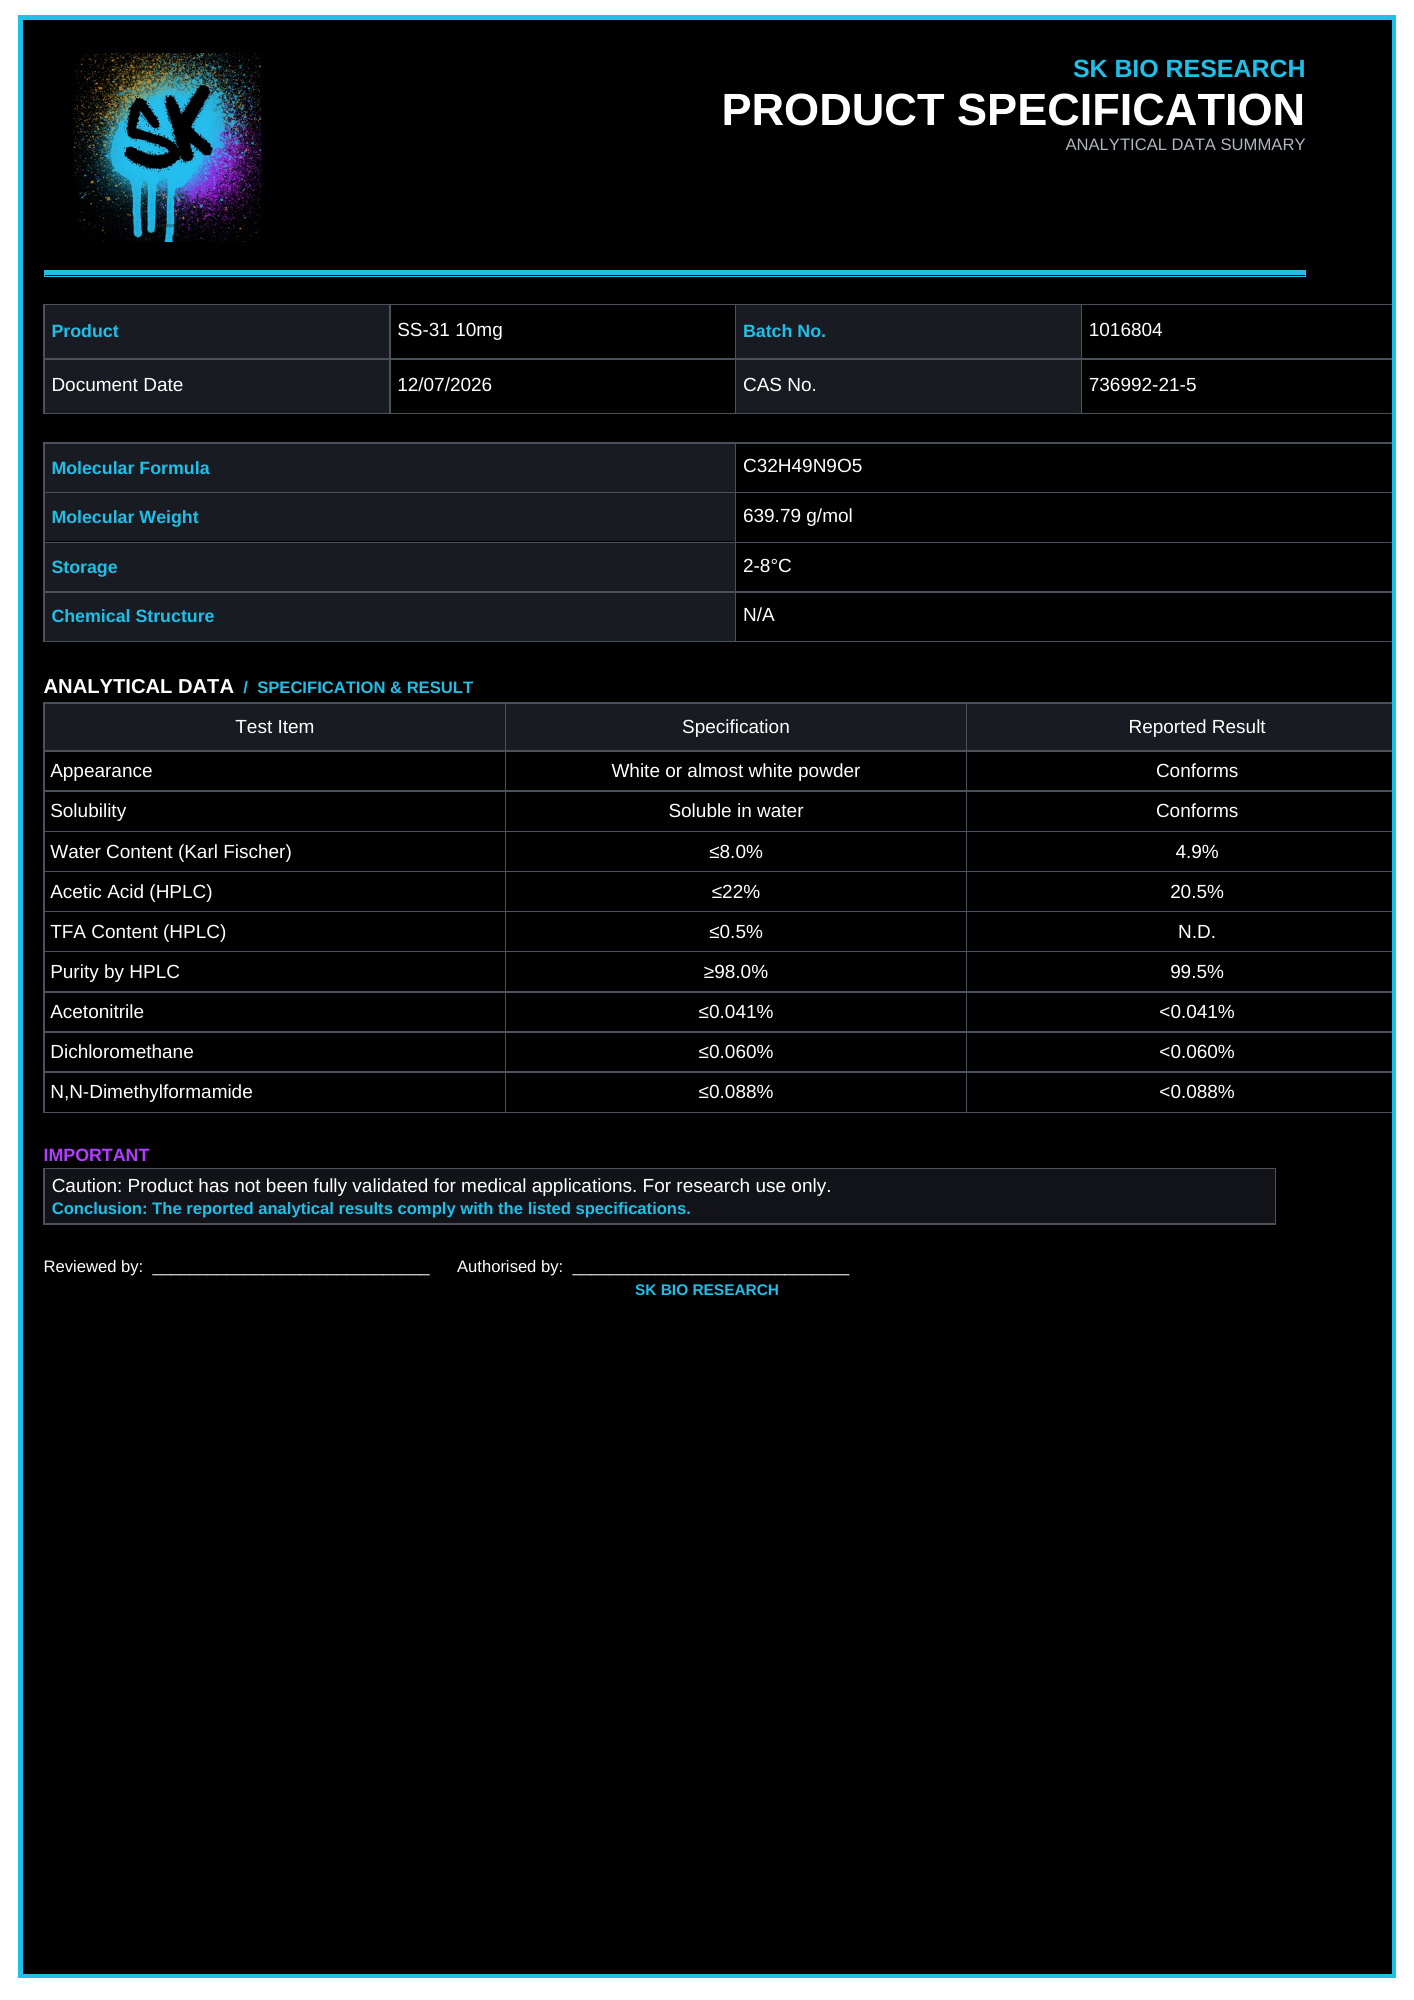
Task: Click the ANALYTICAL DATA section heading
Action: pos(138,686)
